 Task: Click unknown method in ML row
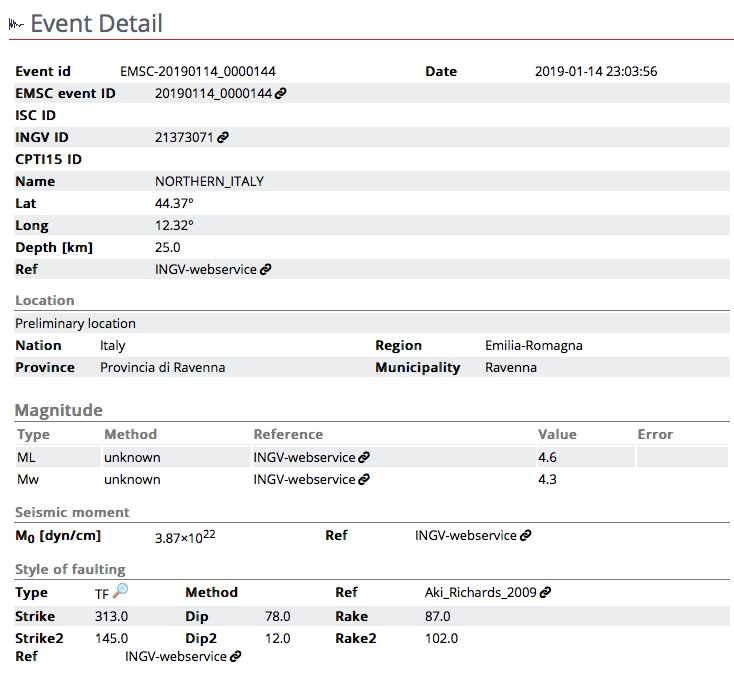(x=132, y=457)
